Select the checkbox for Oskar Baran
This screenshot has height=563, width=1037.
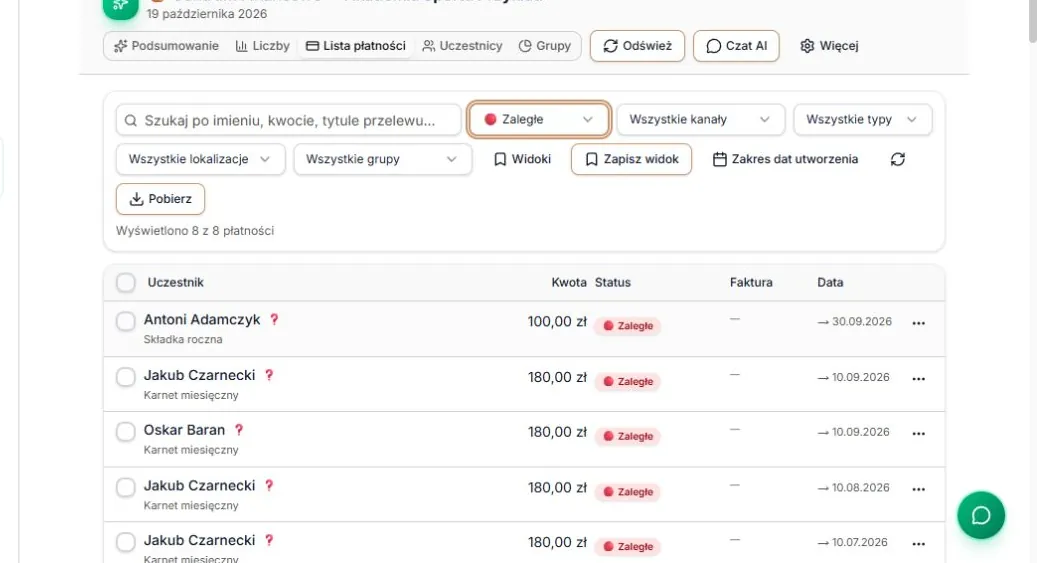(126, 432)
